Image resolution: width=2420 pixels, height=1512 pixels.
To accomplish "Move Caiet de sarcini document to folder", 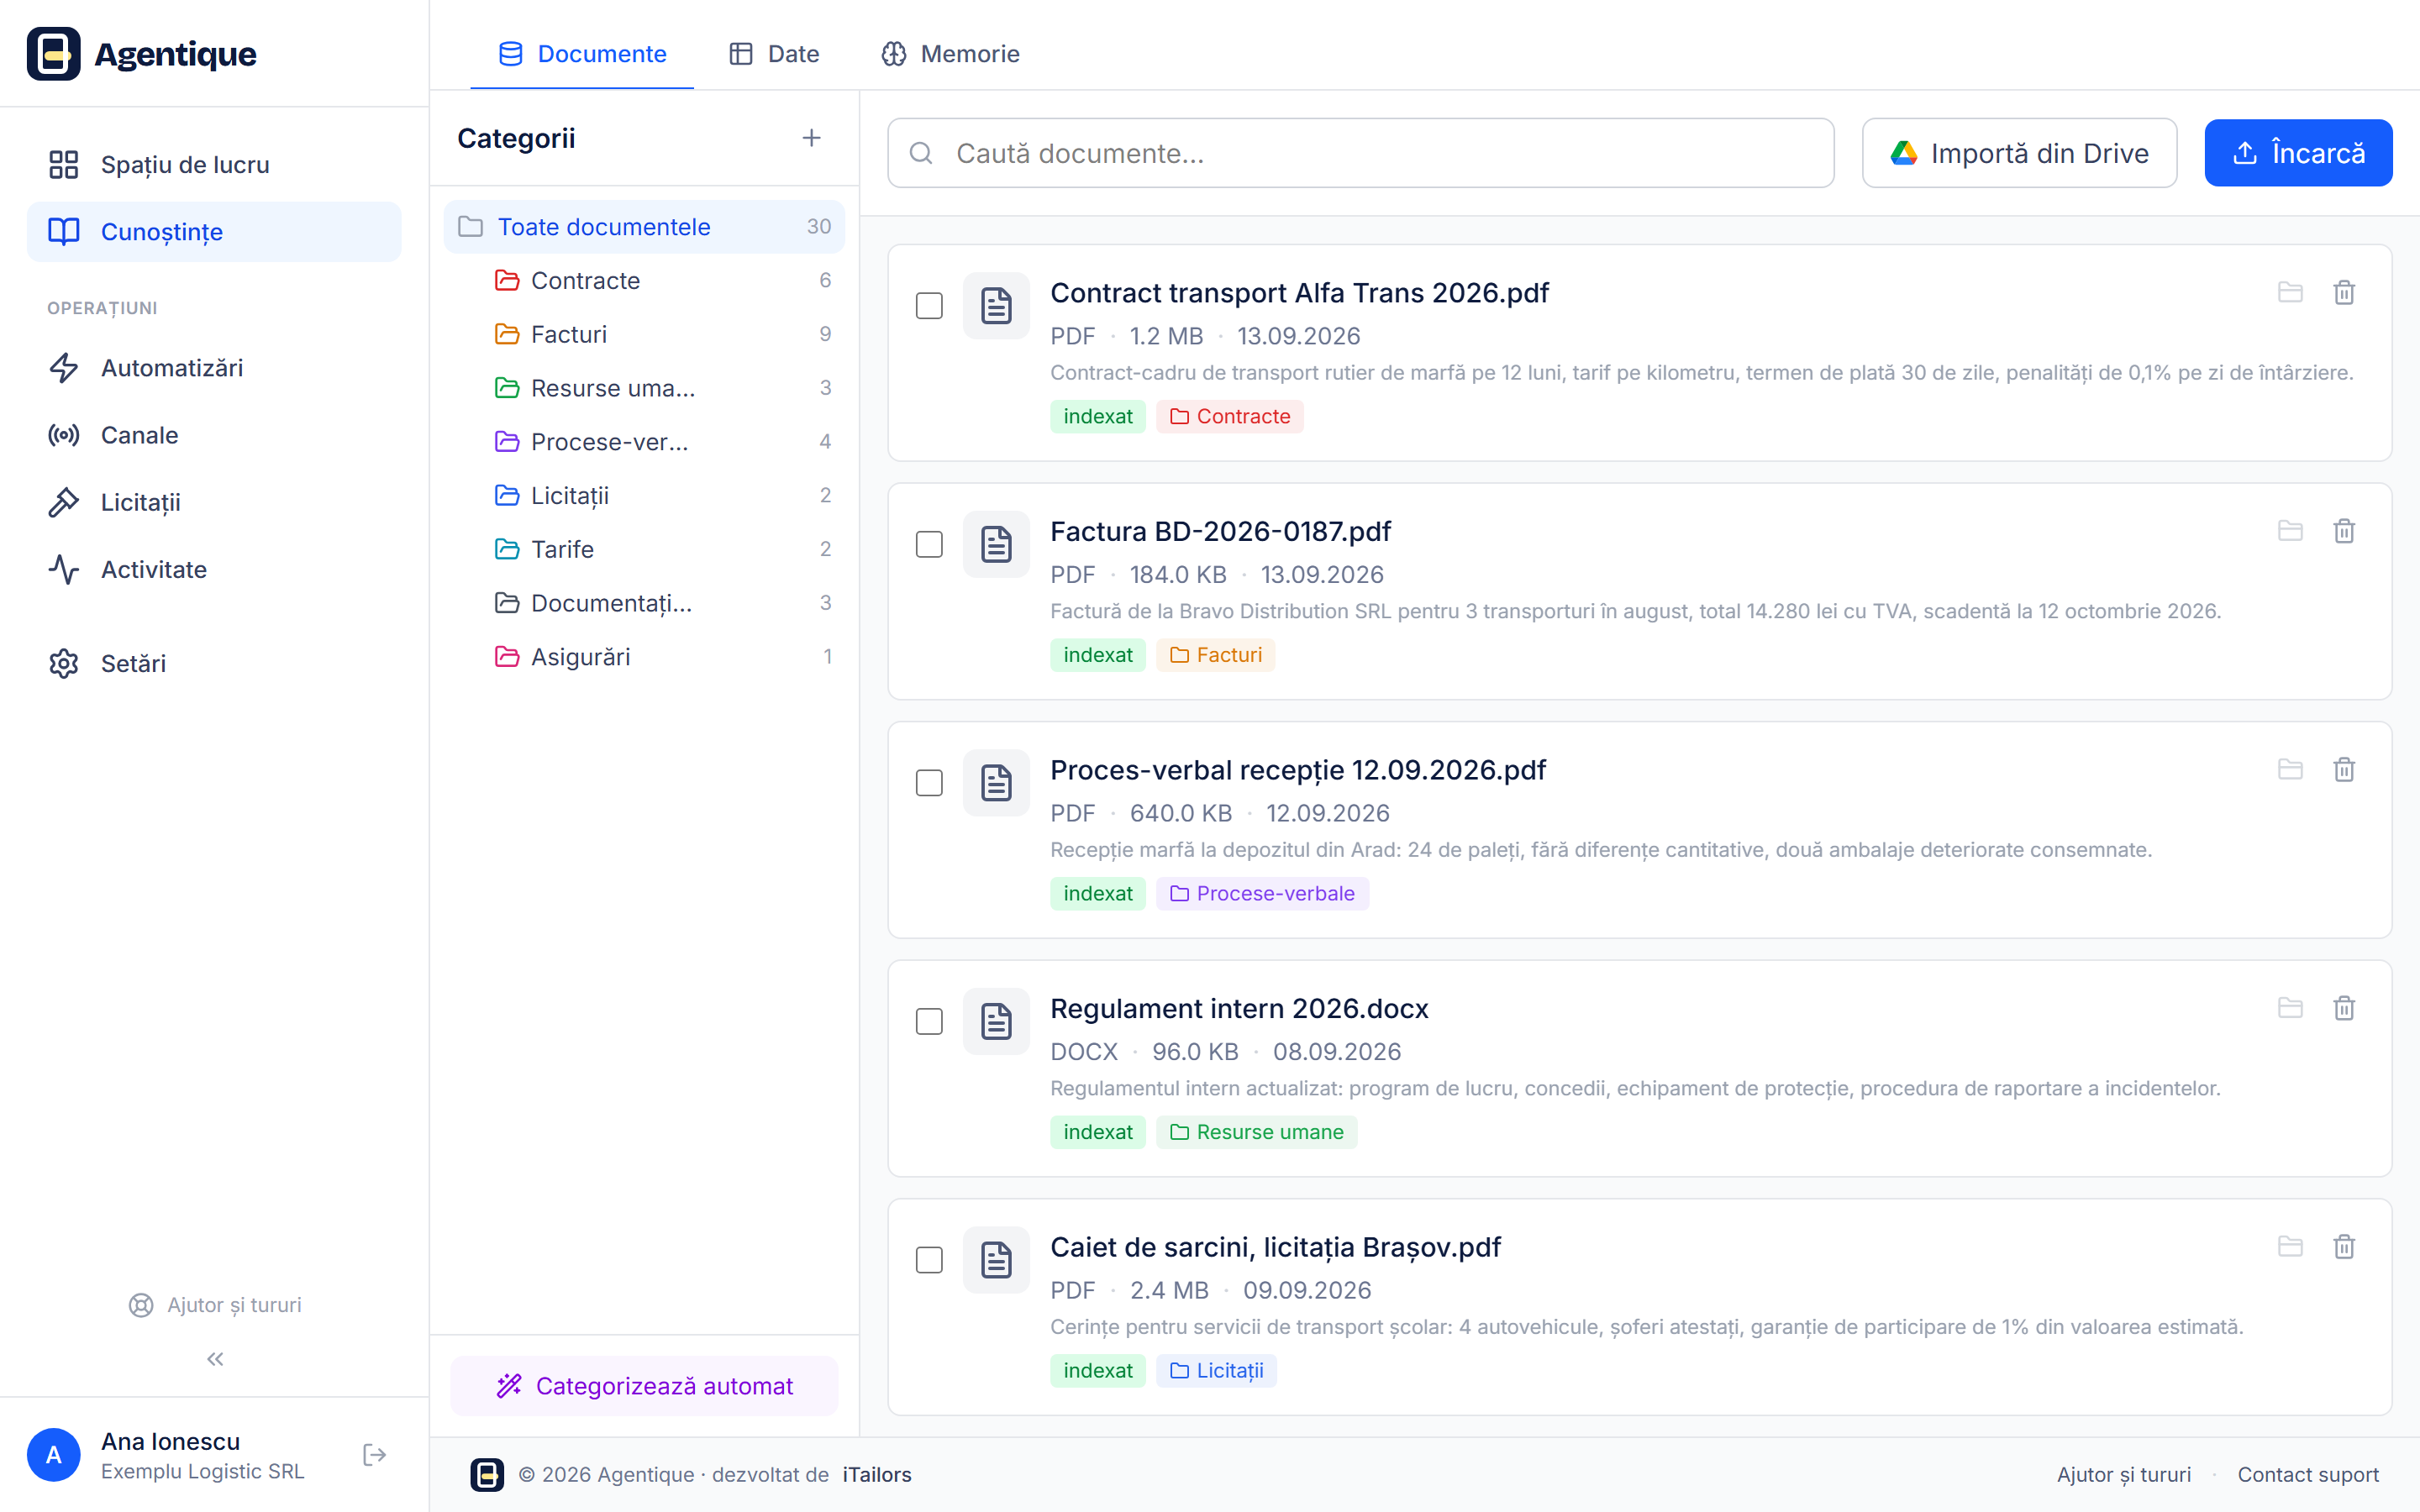I will [2290, 1247].
